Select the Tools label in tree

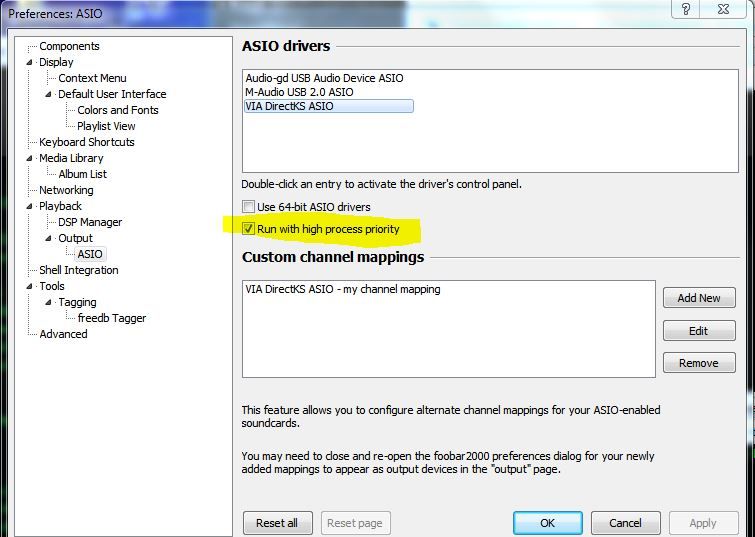pos(52,286)
